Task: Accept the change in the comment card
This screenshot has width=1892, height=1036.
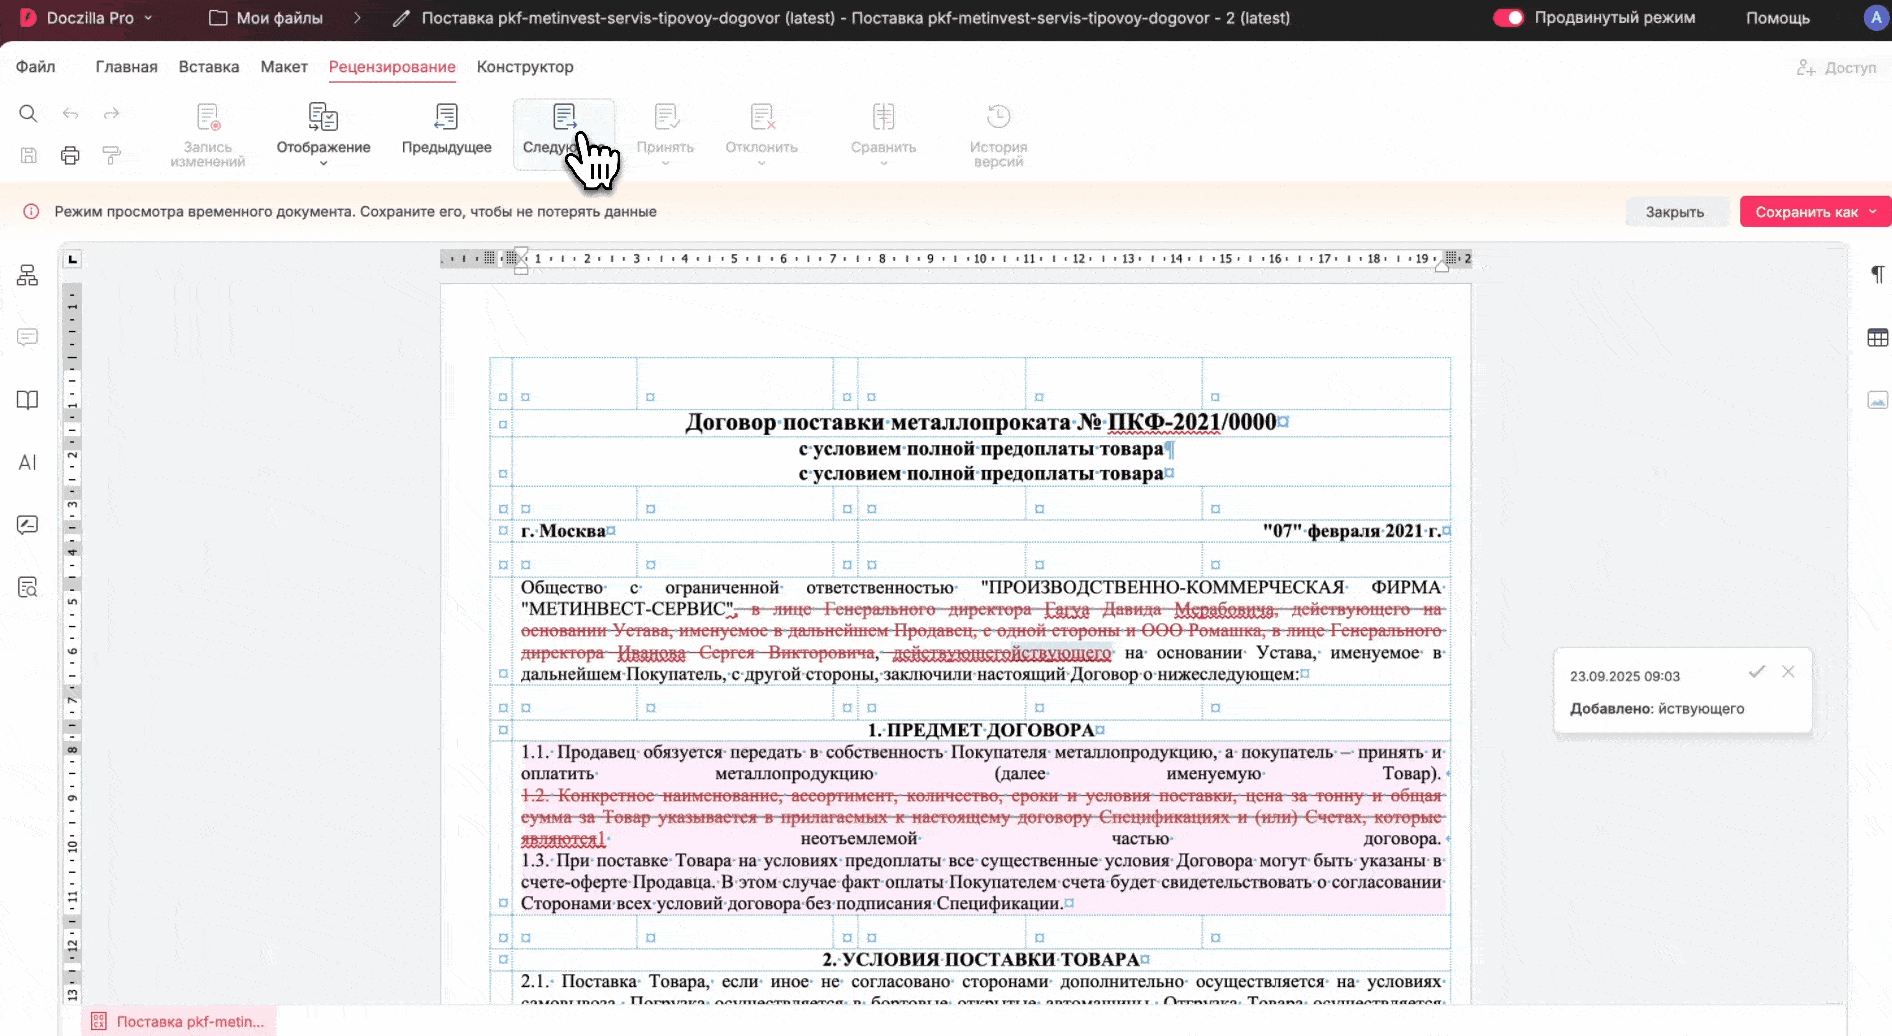Action: coord(1756,672)
